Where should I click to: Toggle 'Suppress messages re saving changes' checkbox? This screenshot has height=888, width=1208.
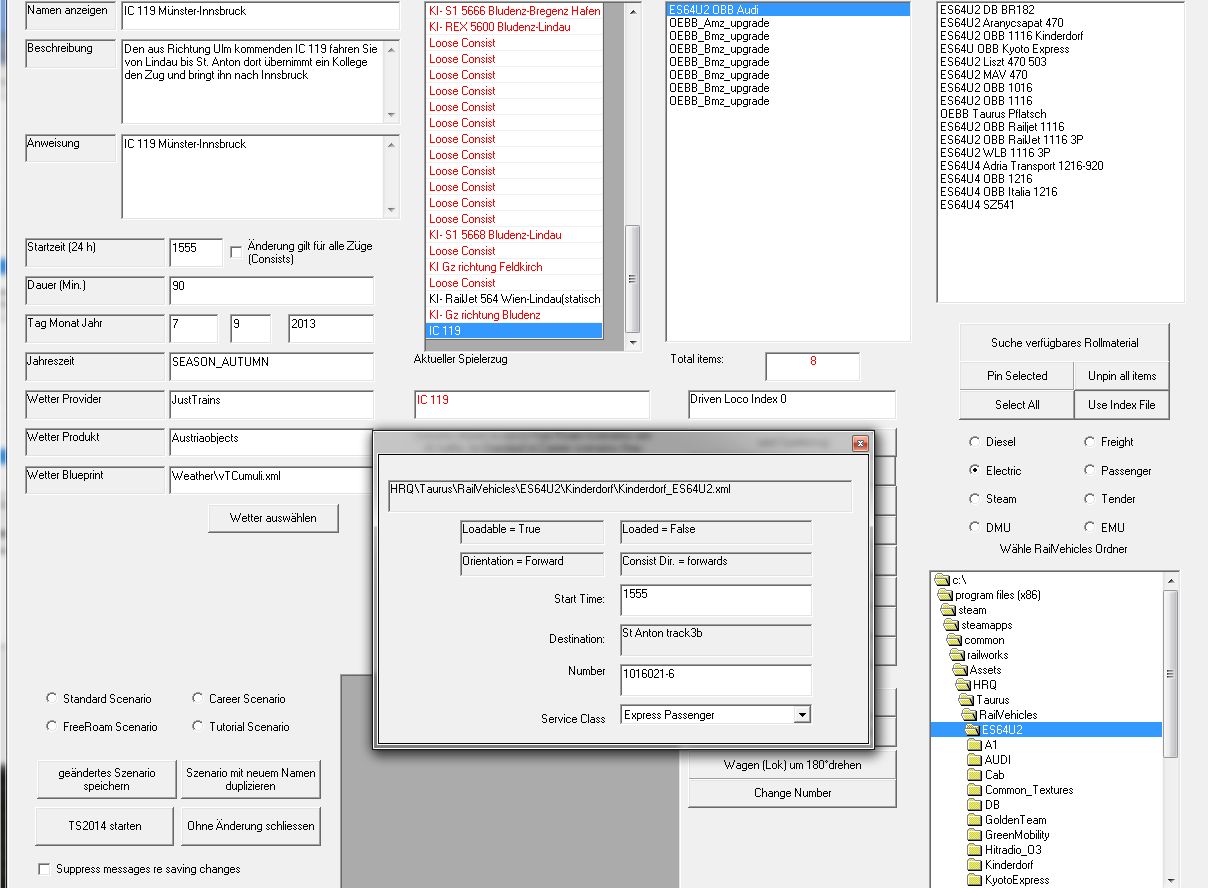click(x=43, y=869)
